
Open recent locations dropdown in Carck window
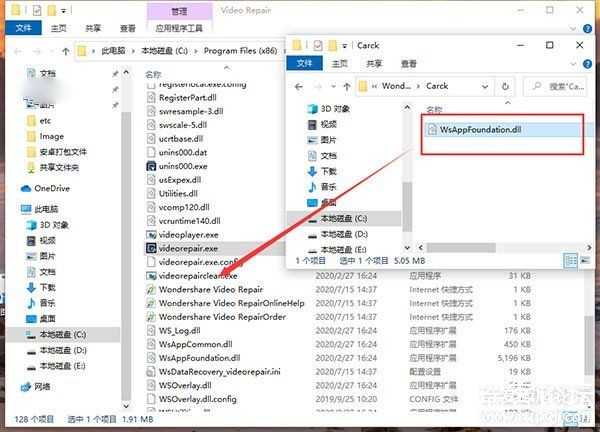point(333,87)
